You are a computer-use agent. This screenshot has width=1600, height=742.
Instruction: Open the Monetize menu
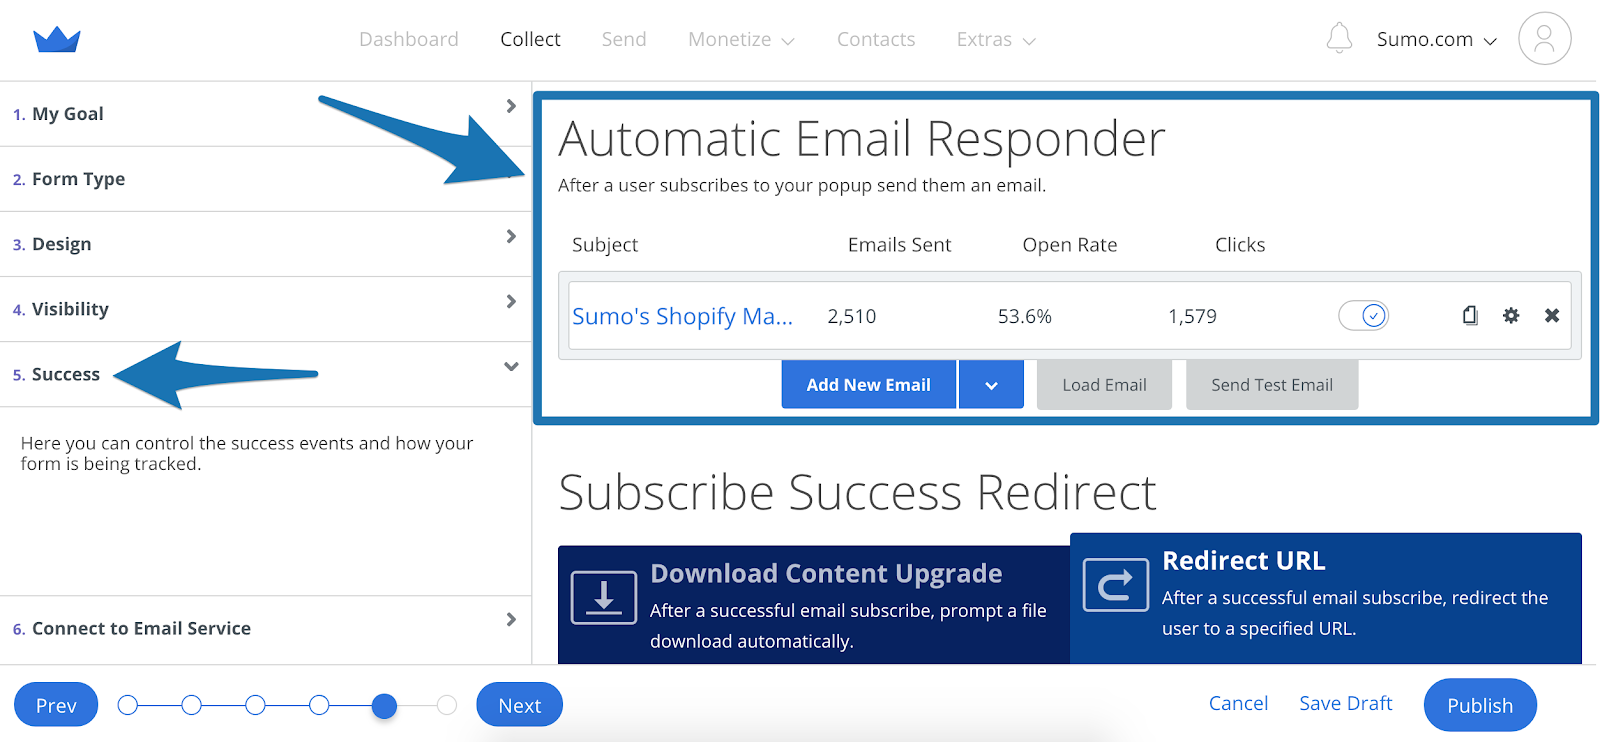coord(741,39)
